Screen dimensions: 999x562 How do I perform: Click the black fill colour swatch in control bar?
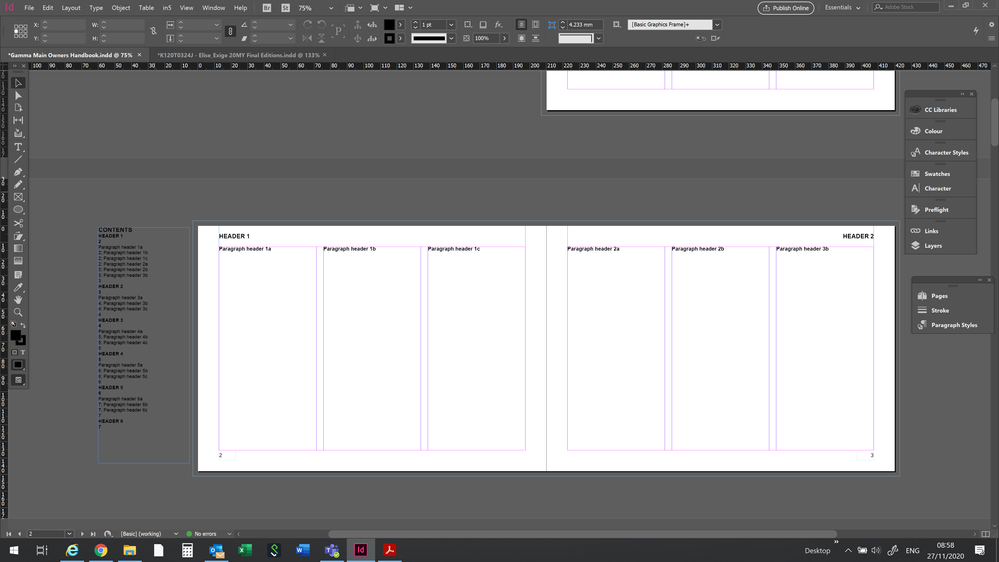[389, 25]
